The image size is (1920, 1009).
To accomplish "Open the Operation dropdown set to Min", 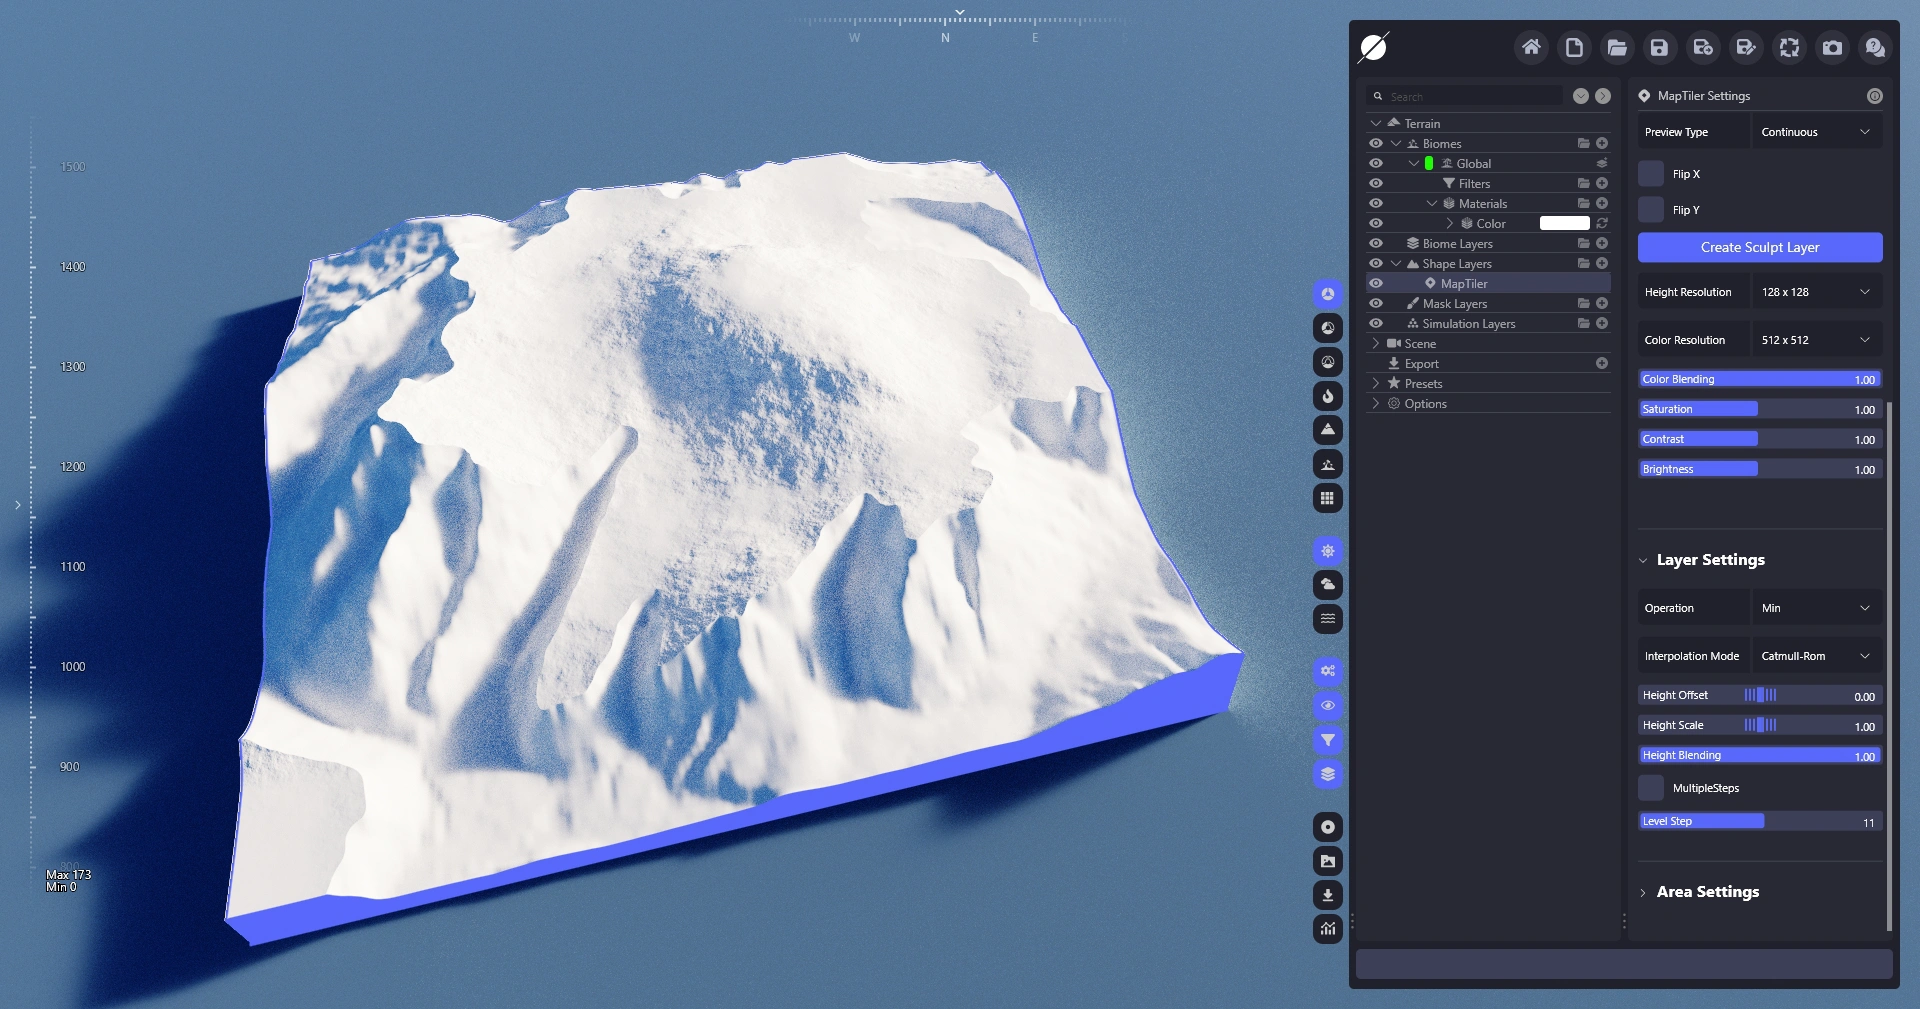I will [x=1815, y=608].
